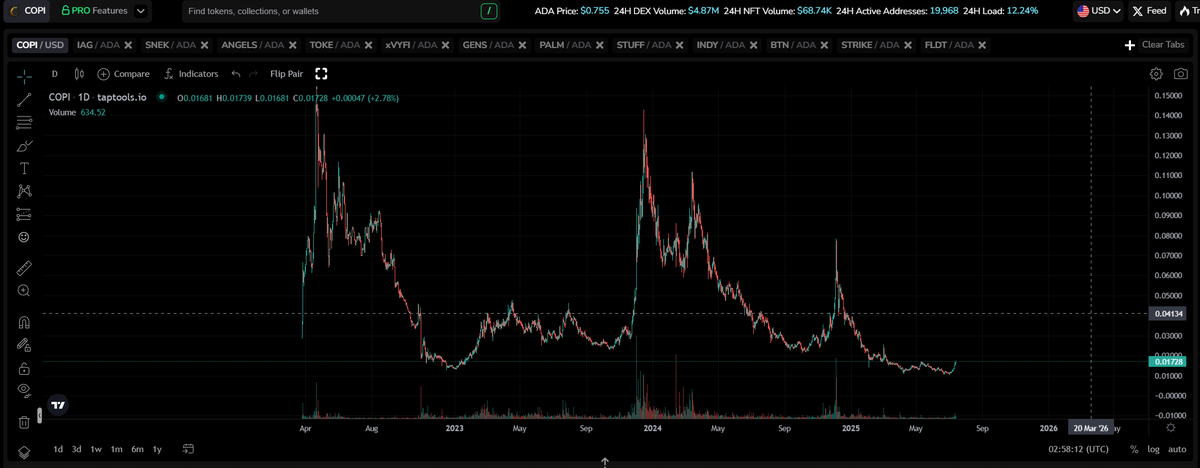Click the TradingView logo badge
The image size is (1200, 468).
(58, 405)
